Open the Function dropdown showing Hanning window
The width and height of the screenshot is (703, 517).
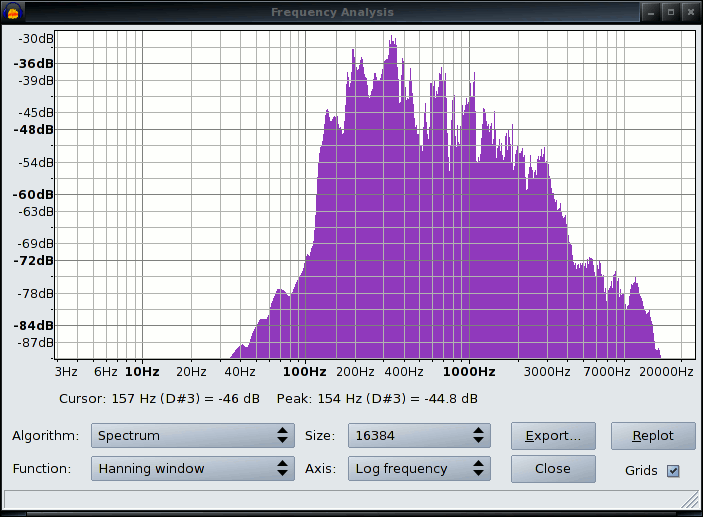(x=193, y=469)
